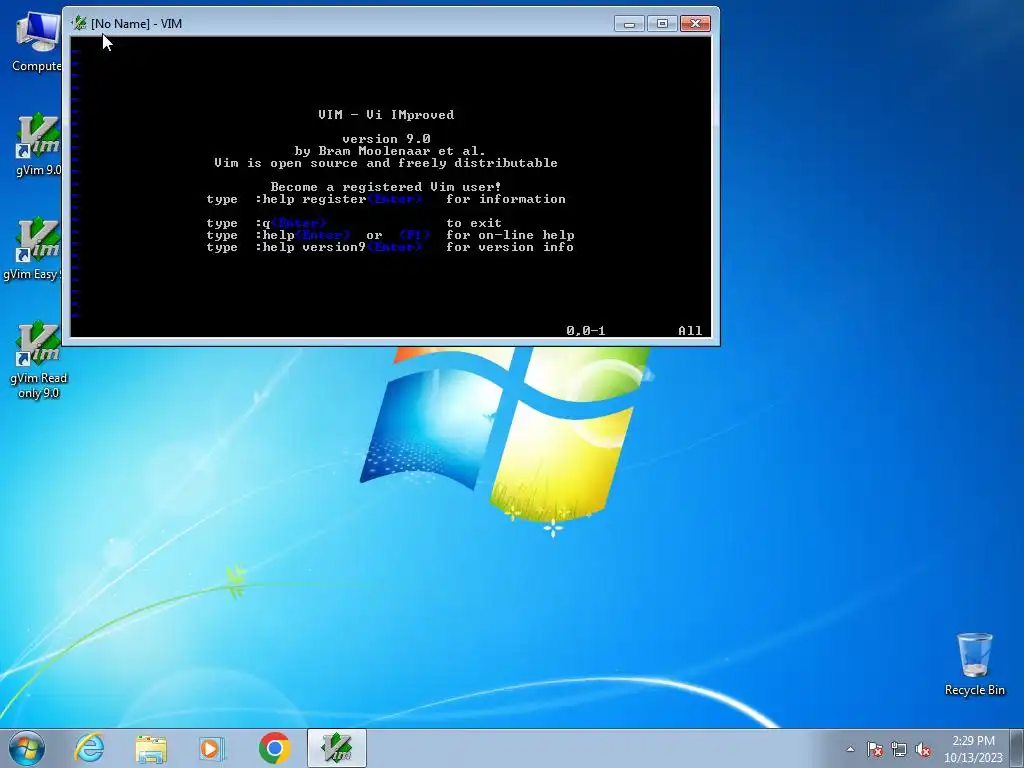Click the ':help register' command text
Image resolution: width=1024 pixels, height=768 pixels.
click(310, 199)
